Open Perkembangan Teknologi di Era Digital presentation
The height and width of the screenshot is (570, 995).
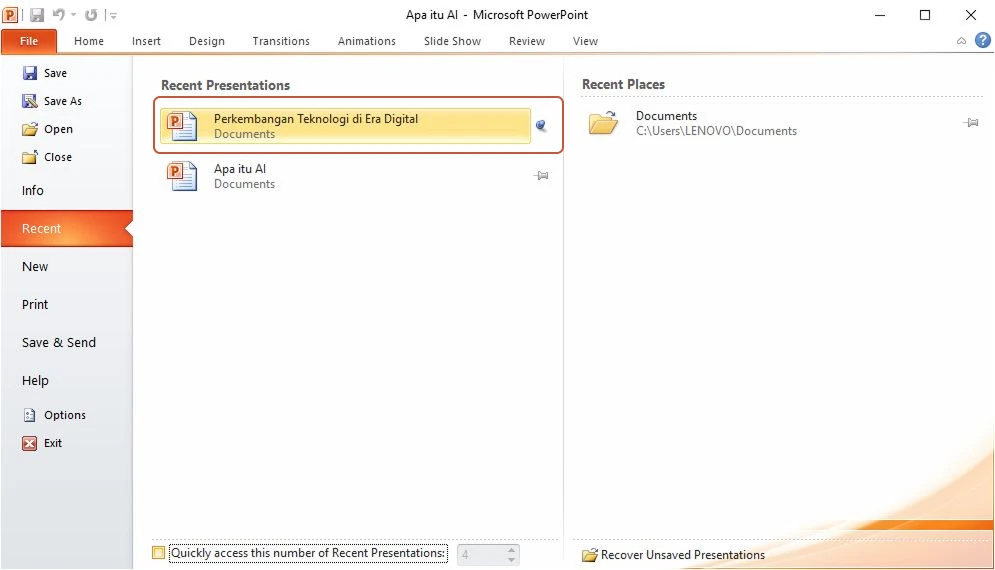point(345,126)
